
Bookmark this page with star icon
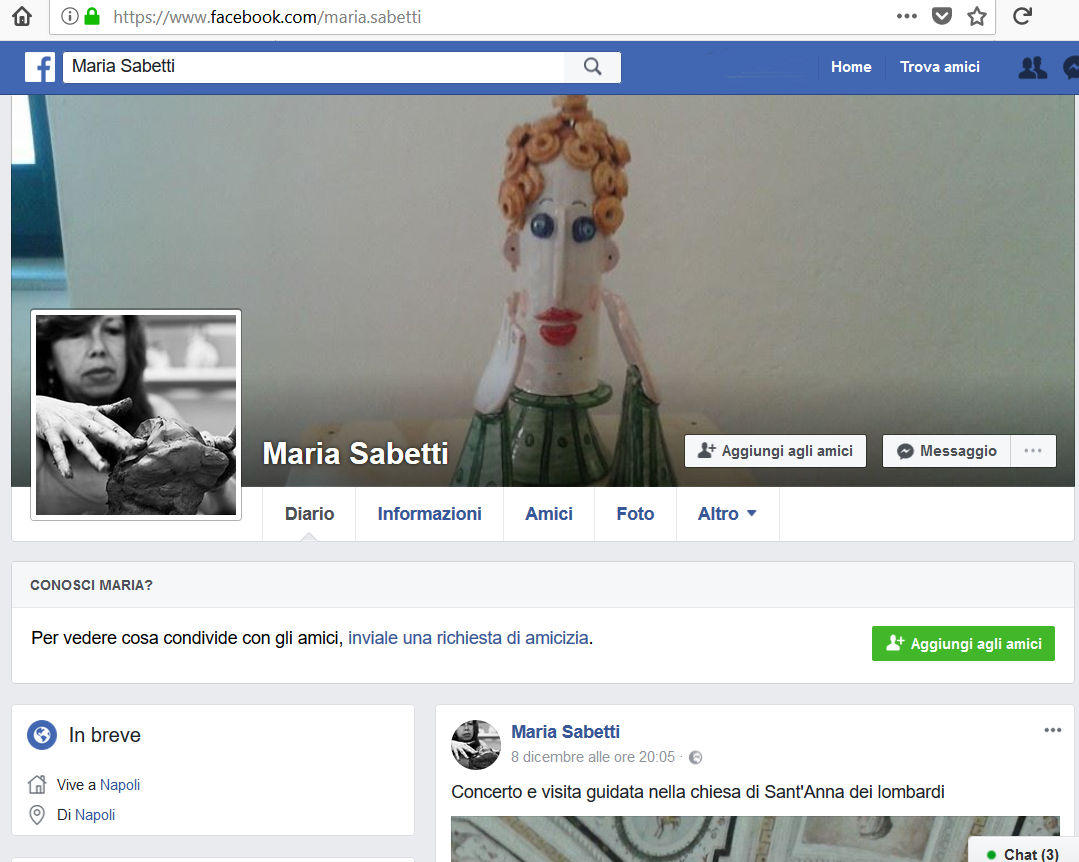pyautogui.click(x=976, y=16)
